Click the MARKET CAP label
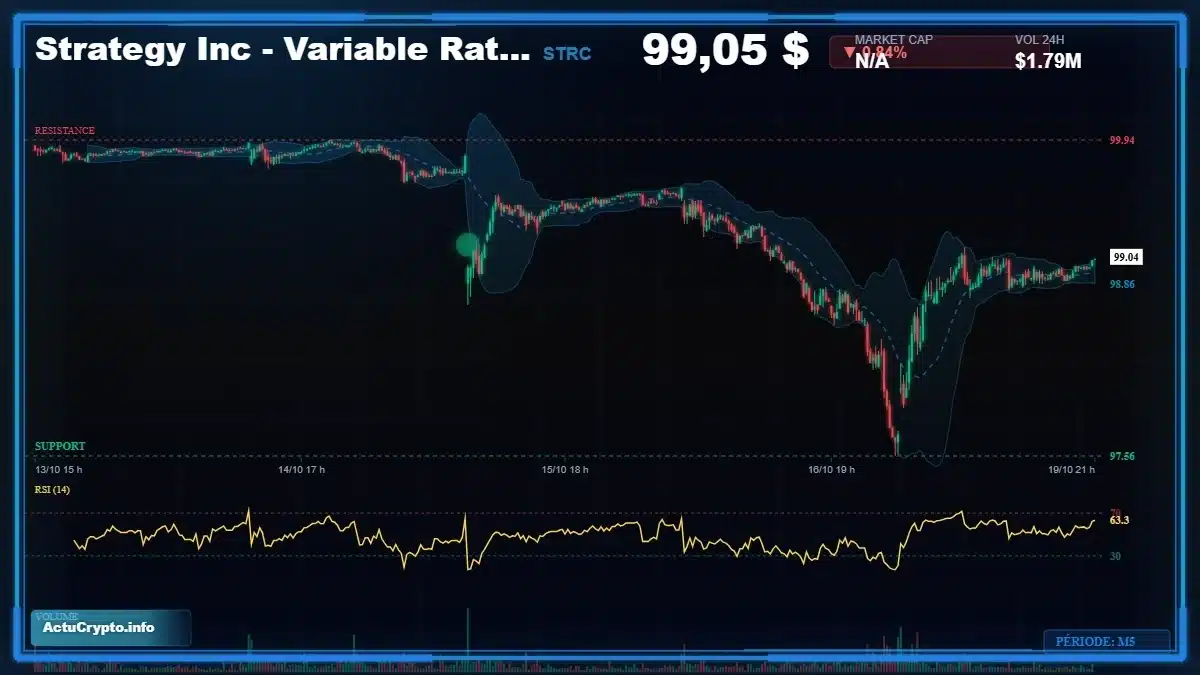This screenshot has width=1200, height=675. [x=894, y=40]
